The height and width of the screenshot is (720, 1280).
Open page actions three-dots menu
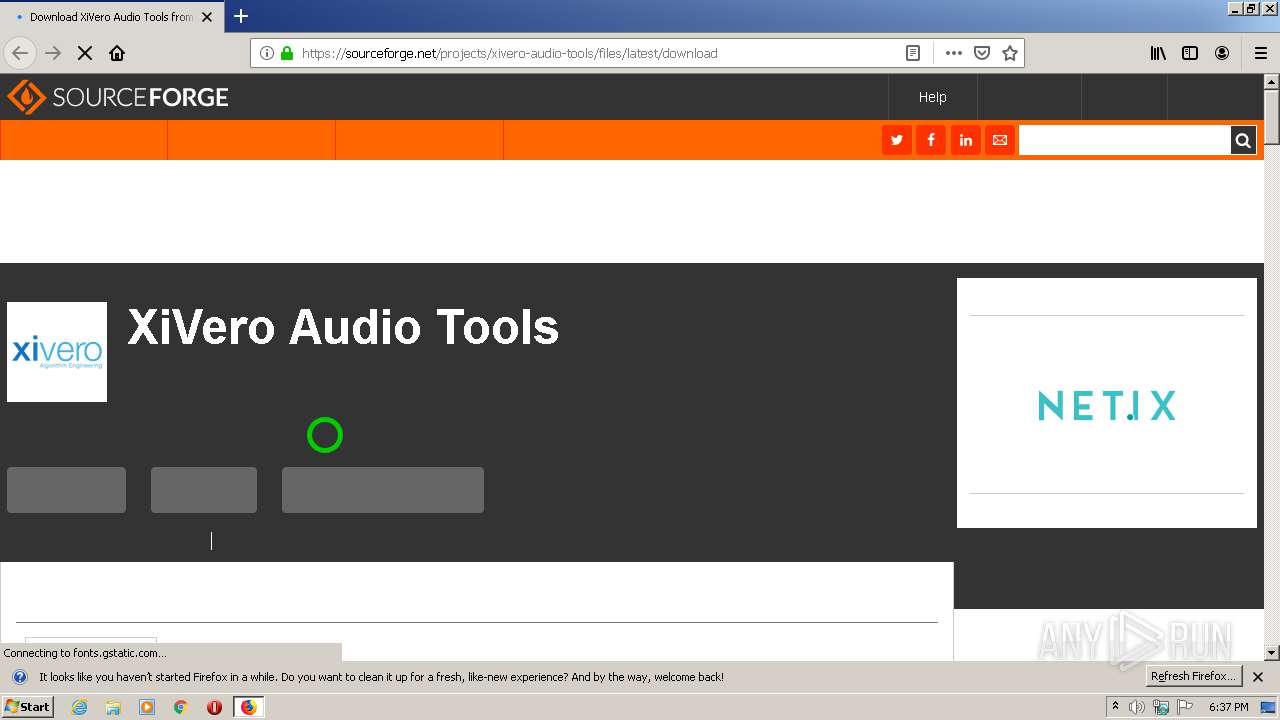tap(954, 53)
